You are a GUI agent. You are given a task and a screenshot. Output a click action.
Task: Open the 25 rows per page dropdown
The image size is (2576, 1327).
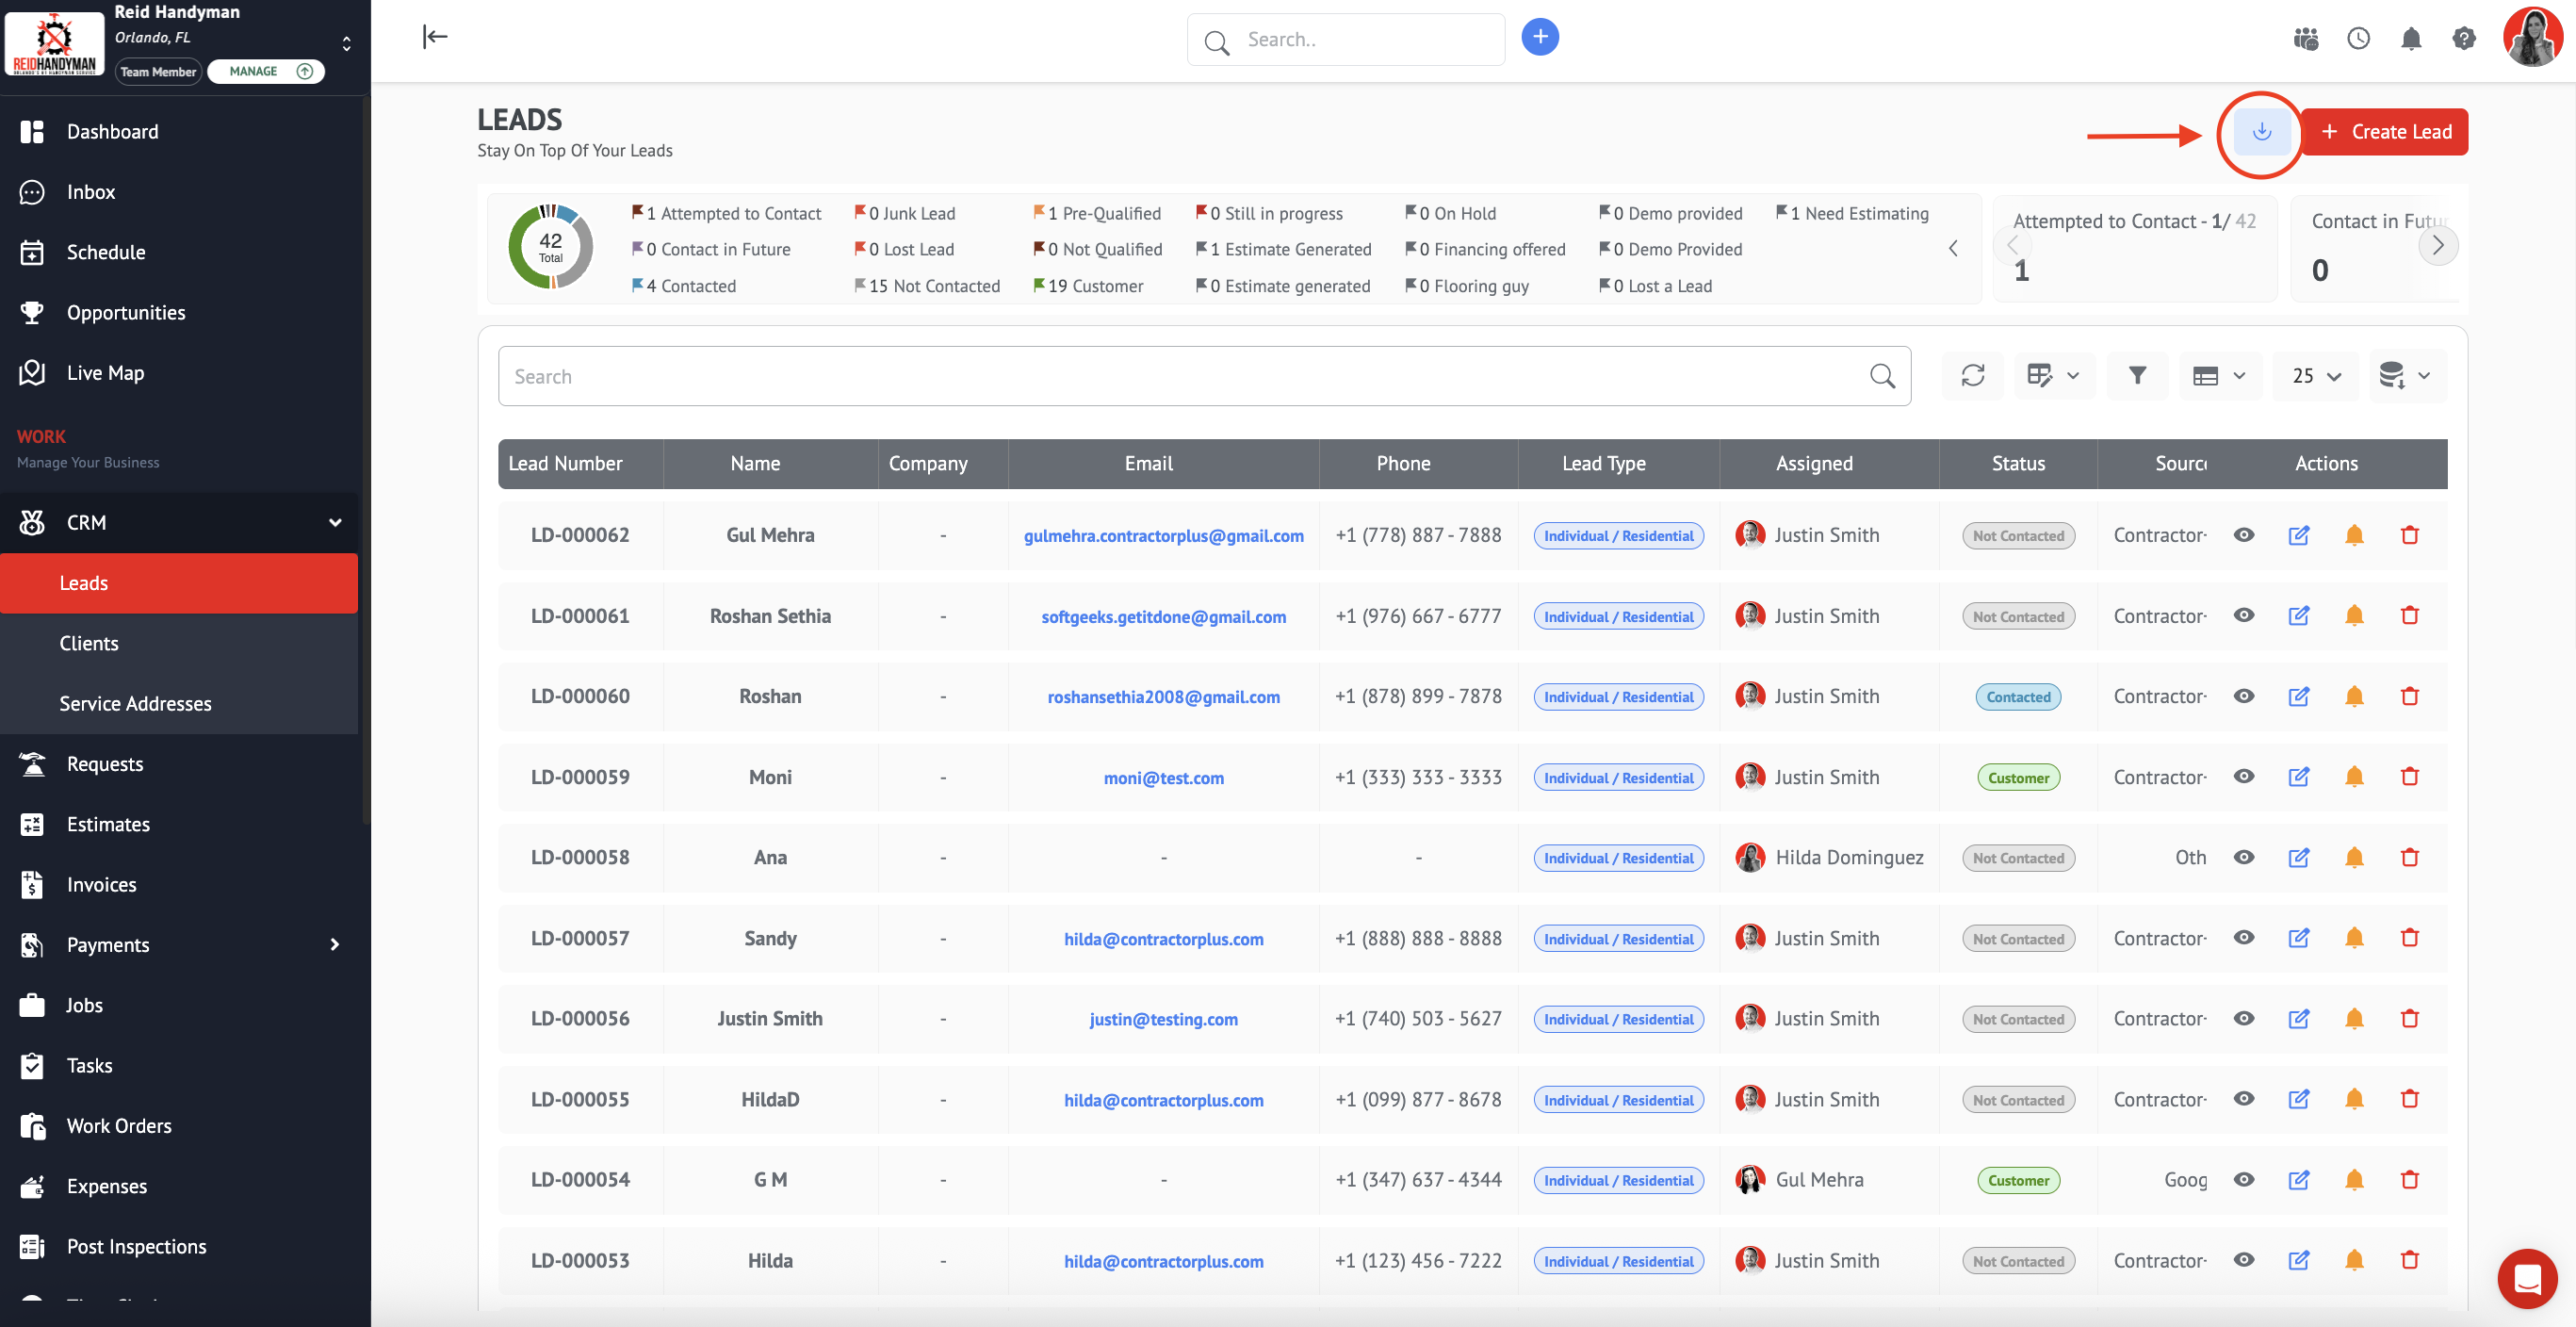click(2315, 376)
